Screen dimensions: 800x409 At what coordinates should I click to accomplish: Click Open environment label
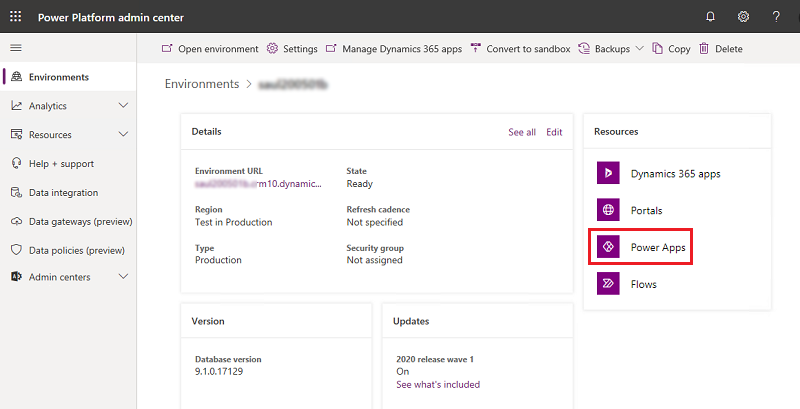click(218, 49)
